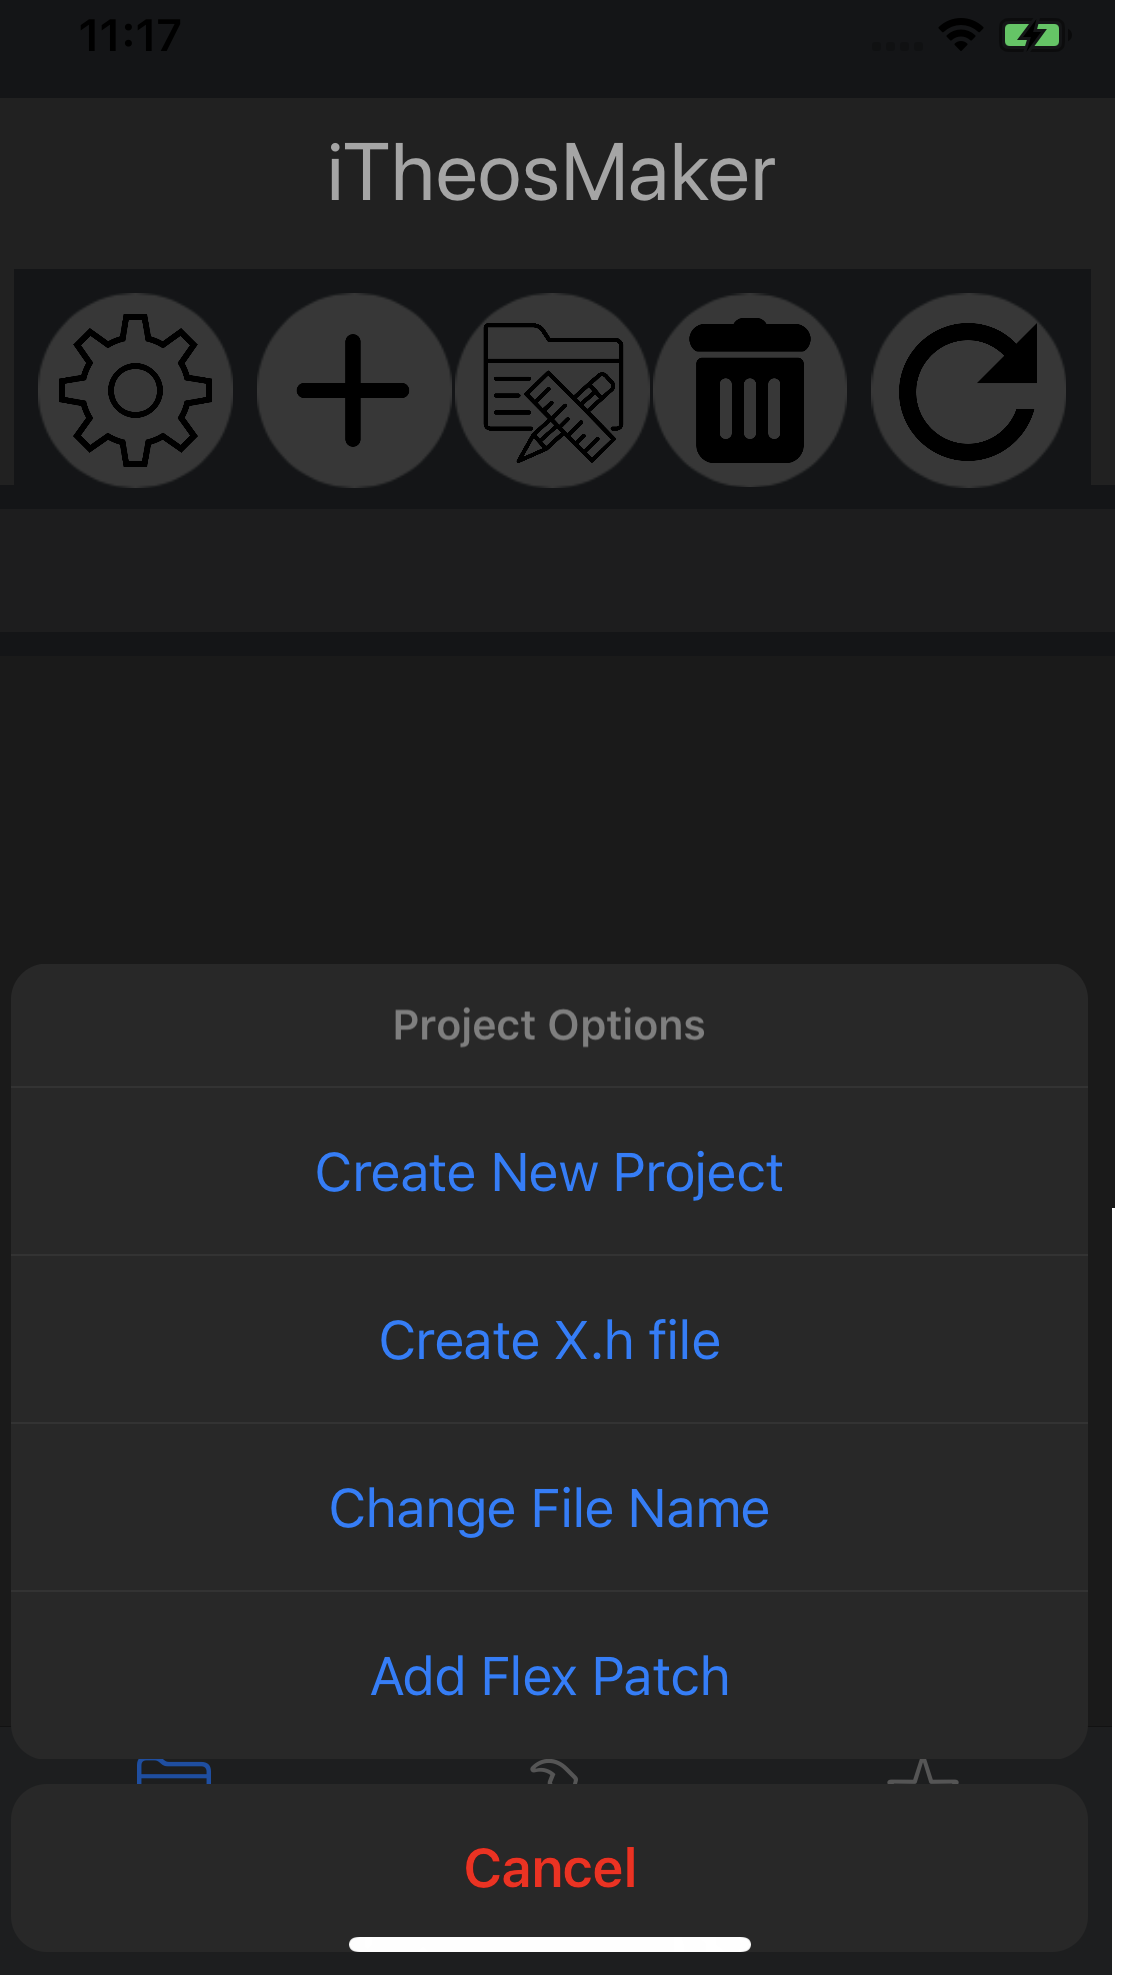Dismiss the sheet with Cancel

(x=549, y=1867)
